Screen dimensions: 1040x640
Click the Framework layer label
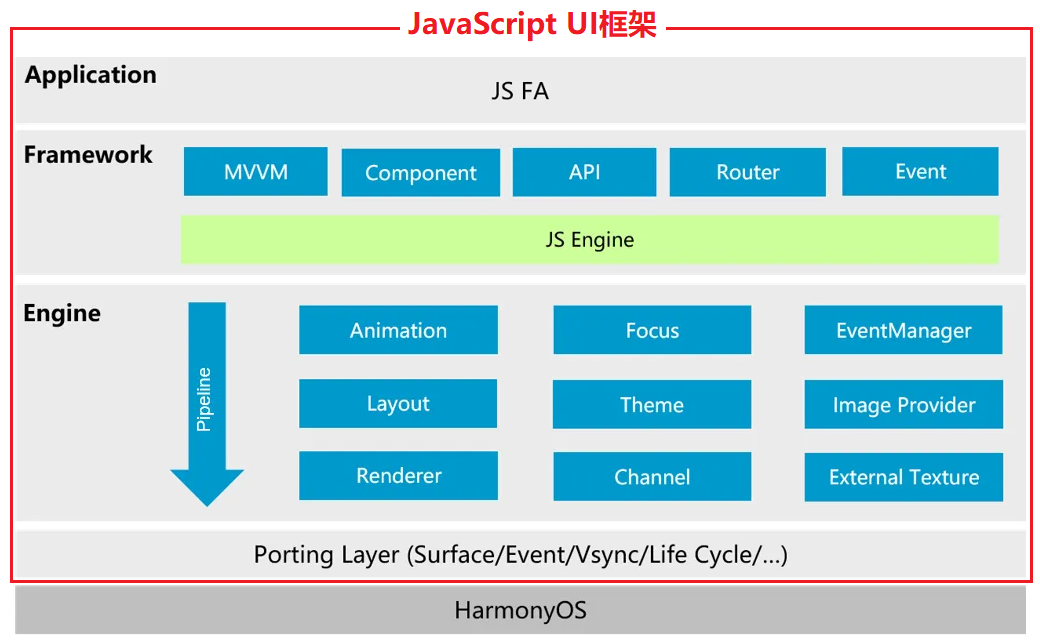click(x=88, y=155)
